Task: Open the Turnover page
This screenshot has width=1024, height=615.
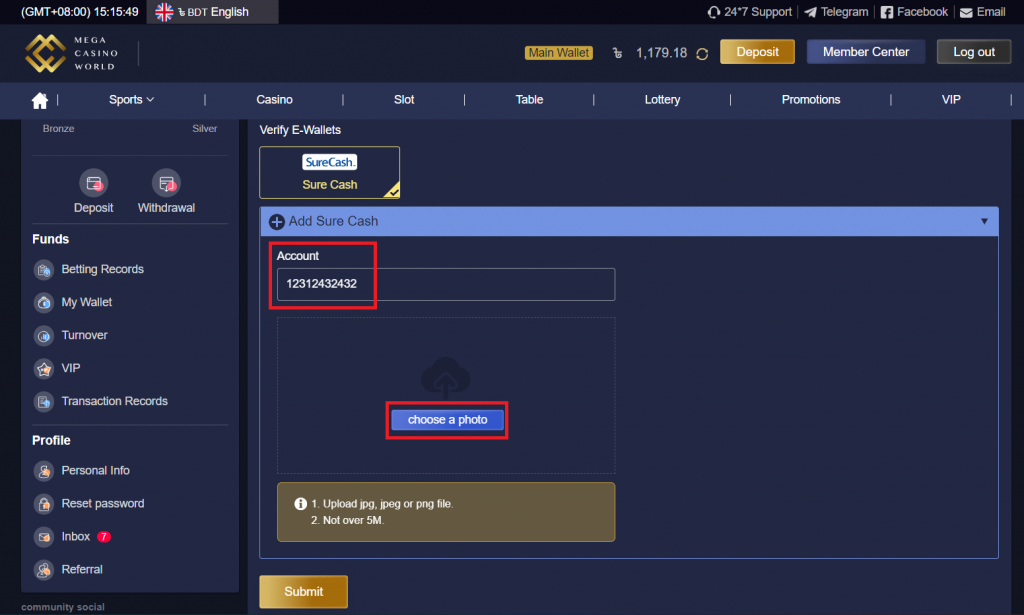Action: click(x=84, y=335)
